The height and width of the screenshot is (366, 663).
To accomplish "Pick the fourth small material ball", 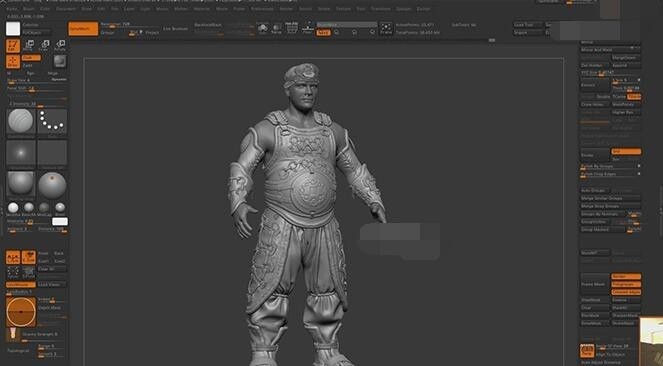I will point(60,208).
